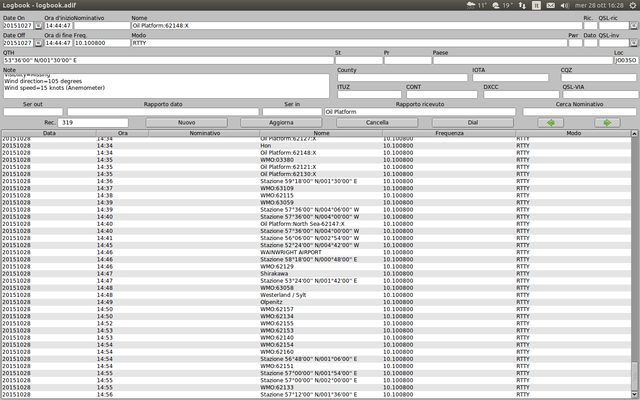This screenshot has width=640, height=400.
Task: Go to previous record with left green arrow
Action: pos(551,122)
